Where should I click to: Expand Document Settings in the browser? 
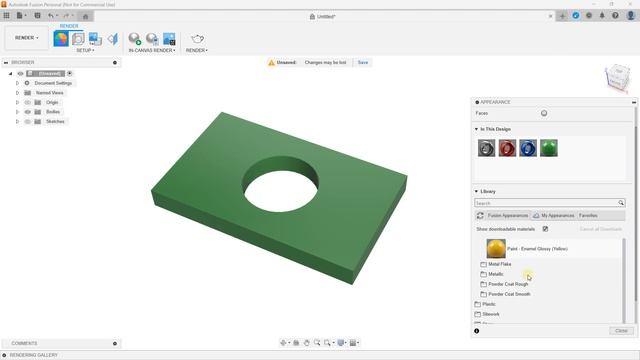pyautogui.click(x=17, y=83)
